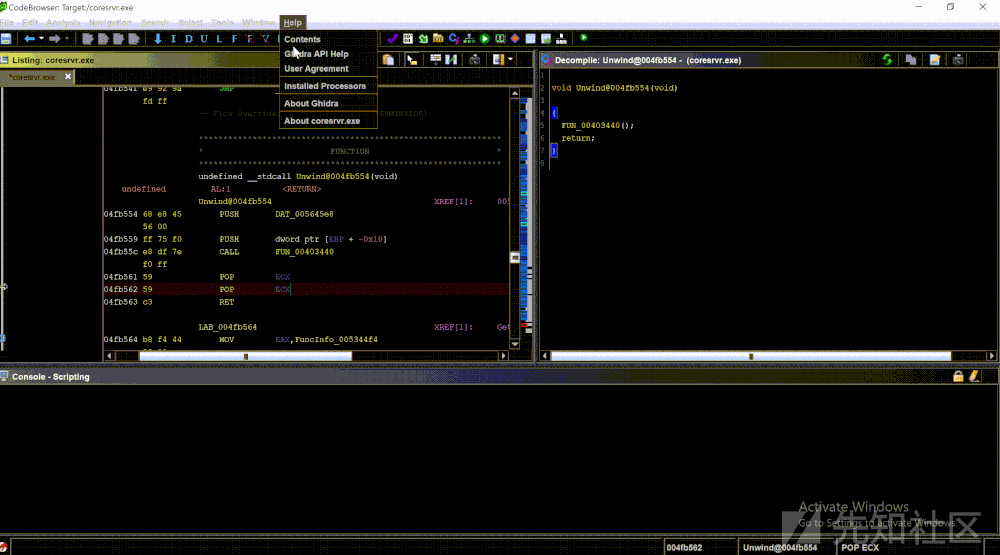The image size is (1000, 555).
Task: Click the Console - Scripting panel title
Action: (x=51, y=377)
